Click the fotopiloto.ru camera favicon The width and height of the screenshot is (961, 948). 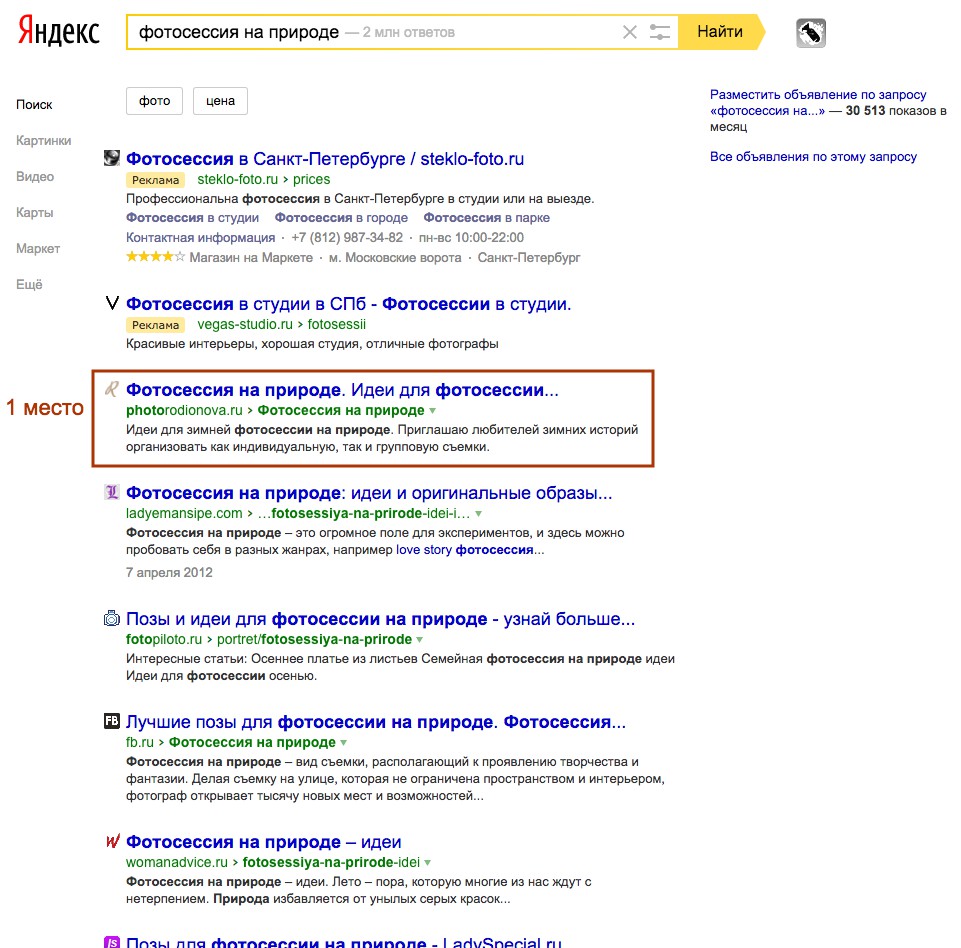point(112,618)
